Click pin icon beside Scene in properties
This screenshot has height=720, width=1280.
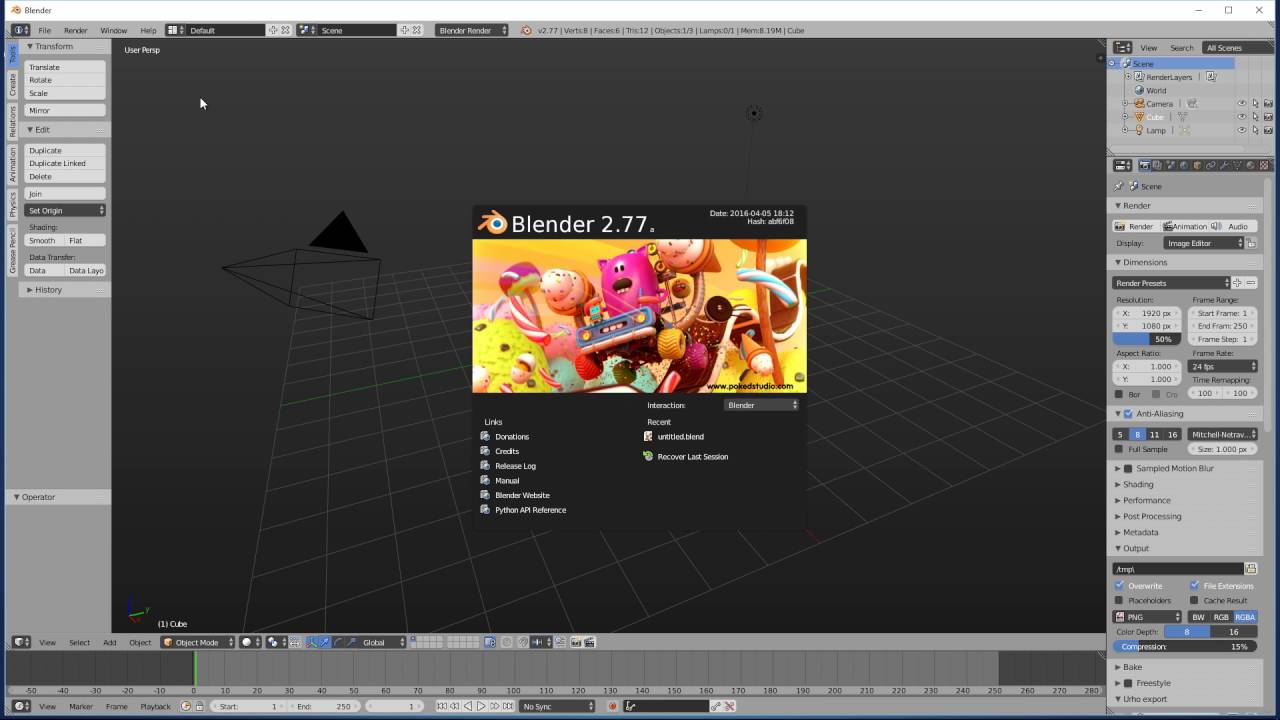(x=1118, y=186)
